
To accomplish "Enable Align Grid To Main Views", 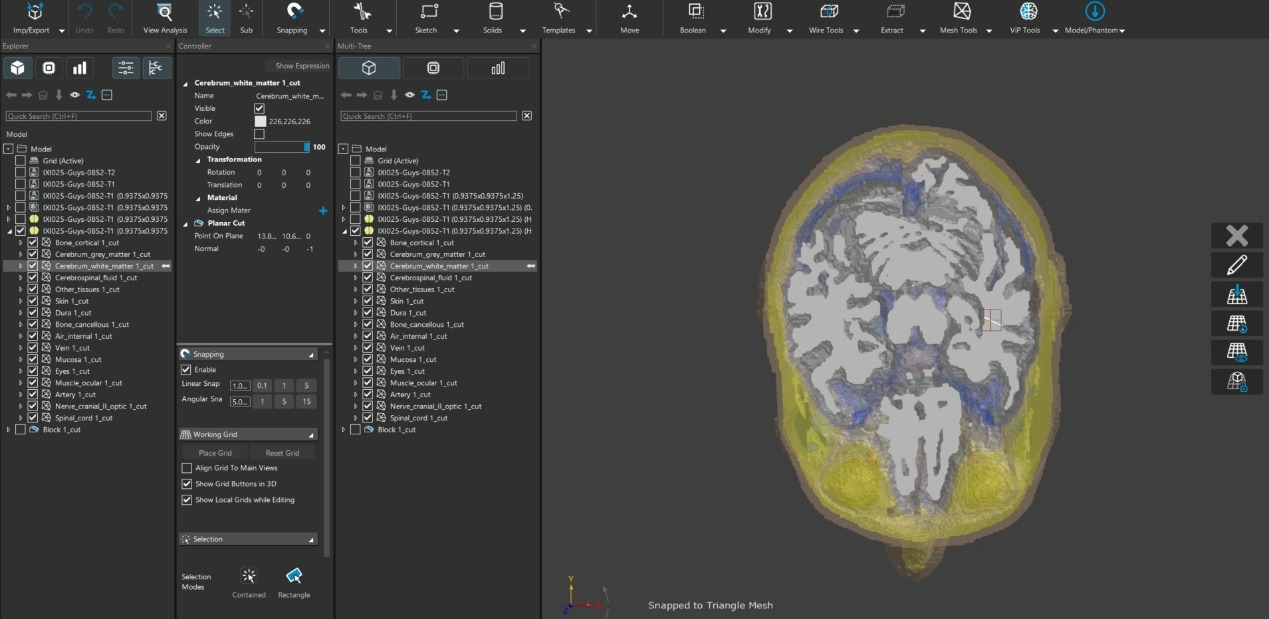I will (x=187, y=468).
